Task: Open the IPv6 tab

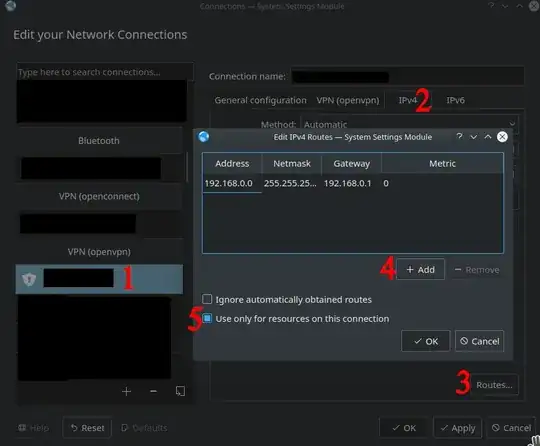Action: (x=455, y=100)
